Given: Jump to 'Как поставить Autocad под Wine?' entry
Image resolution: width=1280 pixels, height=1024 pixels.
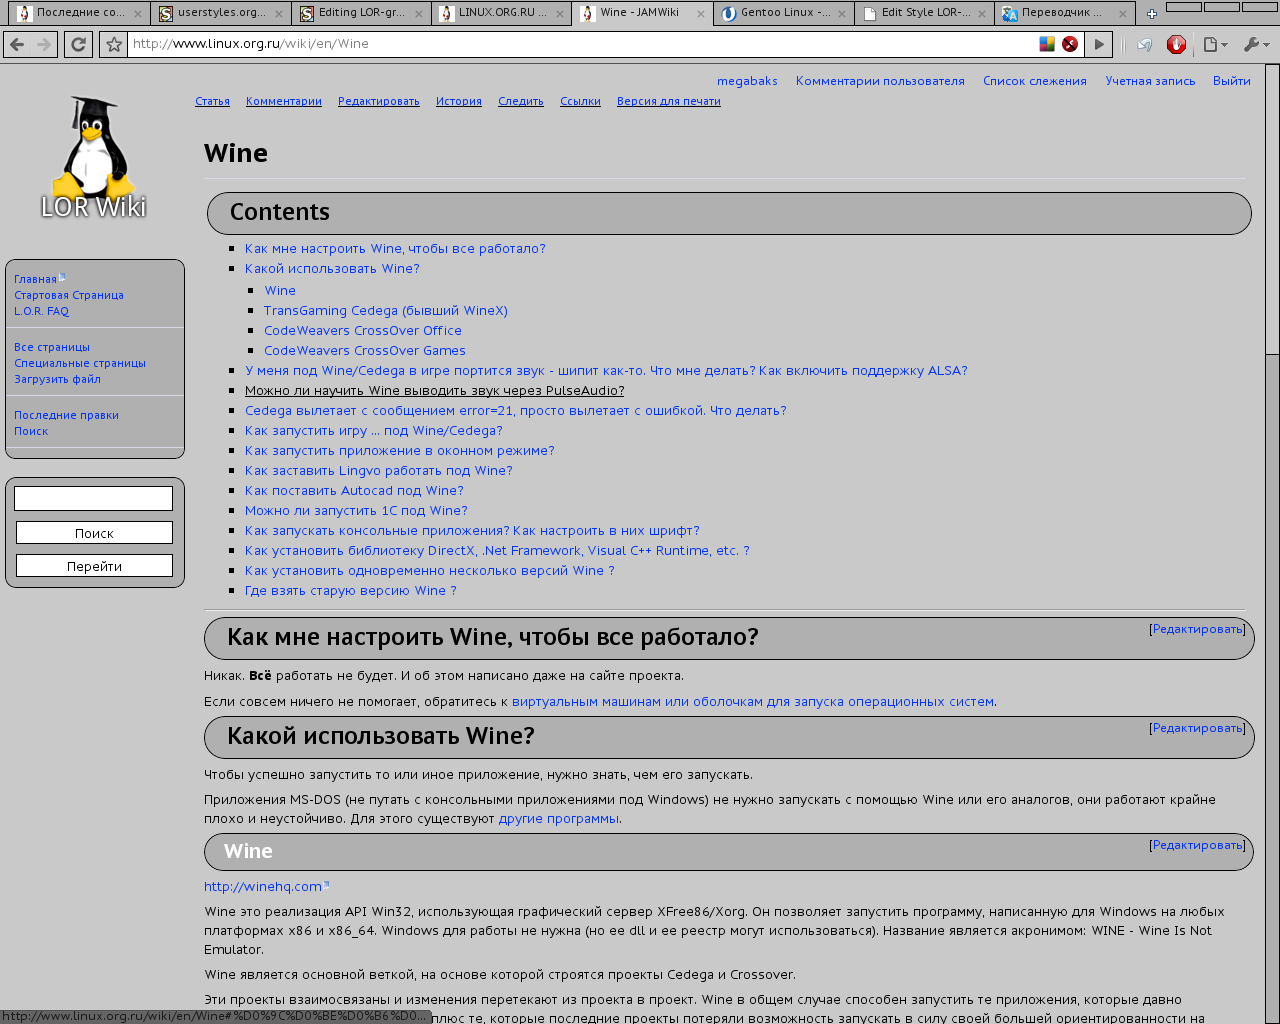Looking at the screenshot, I should click(x=354, y=491).
